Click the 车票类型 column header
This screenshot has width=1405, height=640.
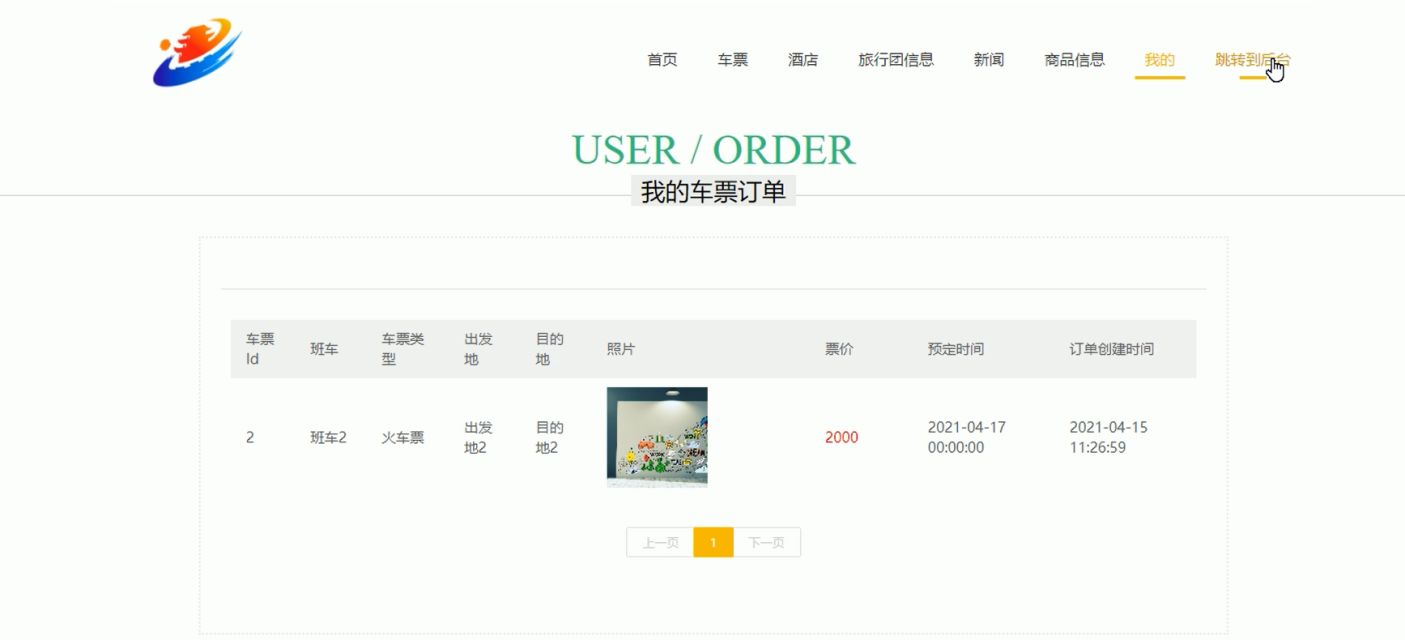[403, 349]
